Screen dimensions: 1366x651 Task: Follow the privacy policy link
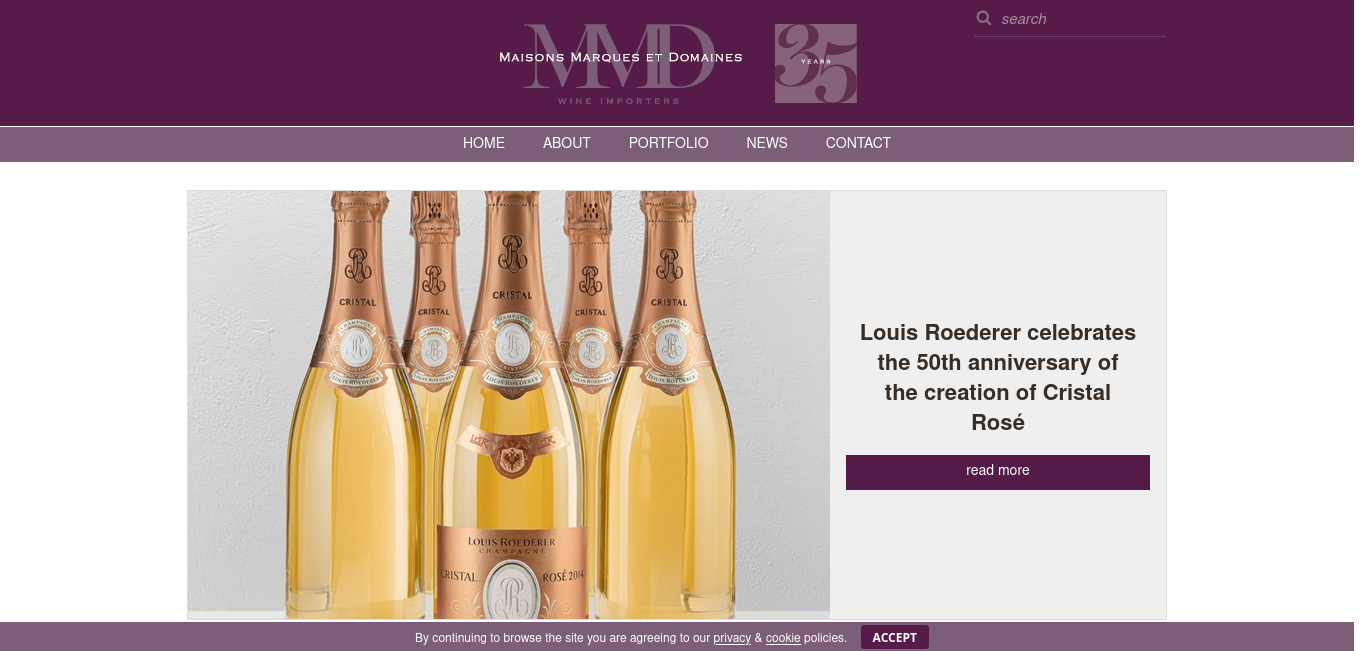point(732,638)
